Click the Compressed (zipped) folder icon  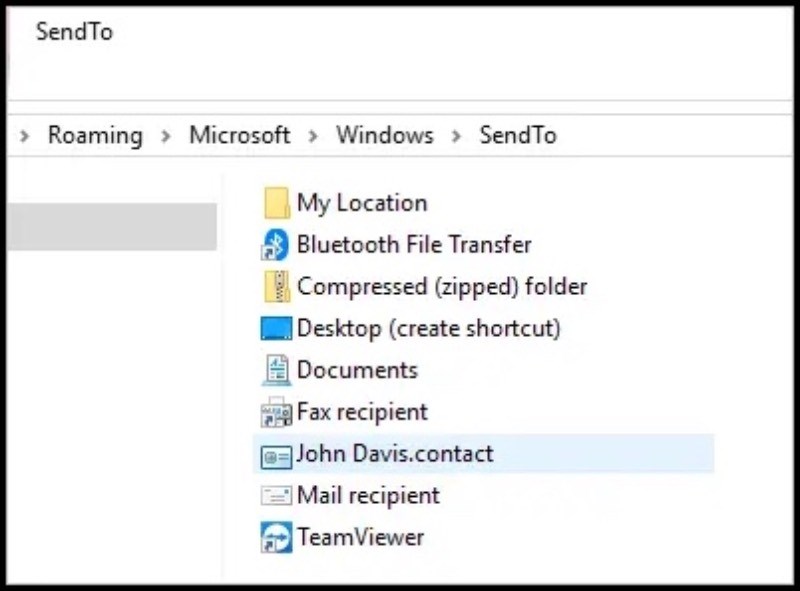tap(277, 287)
